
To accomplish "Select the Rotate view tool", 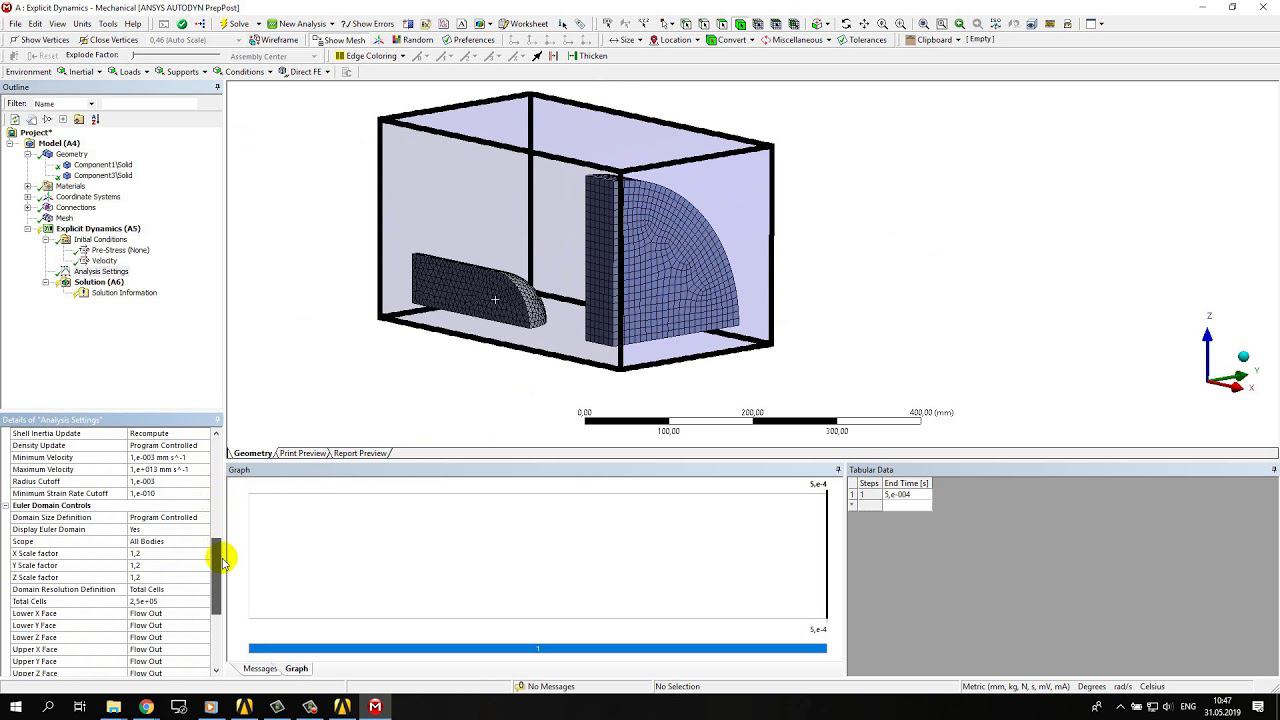I will click(846, 24).
